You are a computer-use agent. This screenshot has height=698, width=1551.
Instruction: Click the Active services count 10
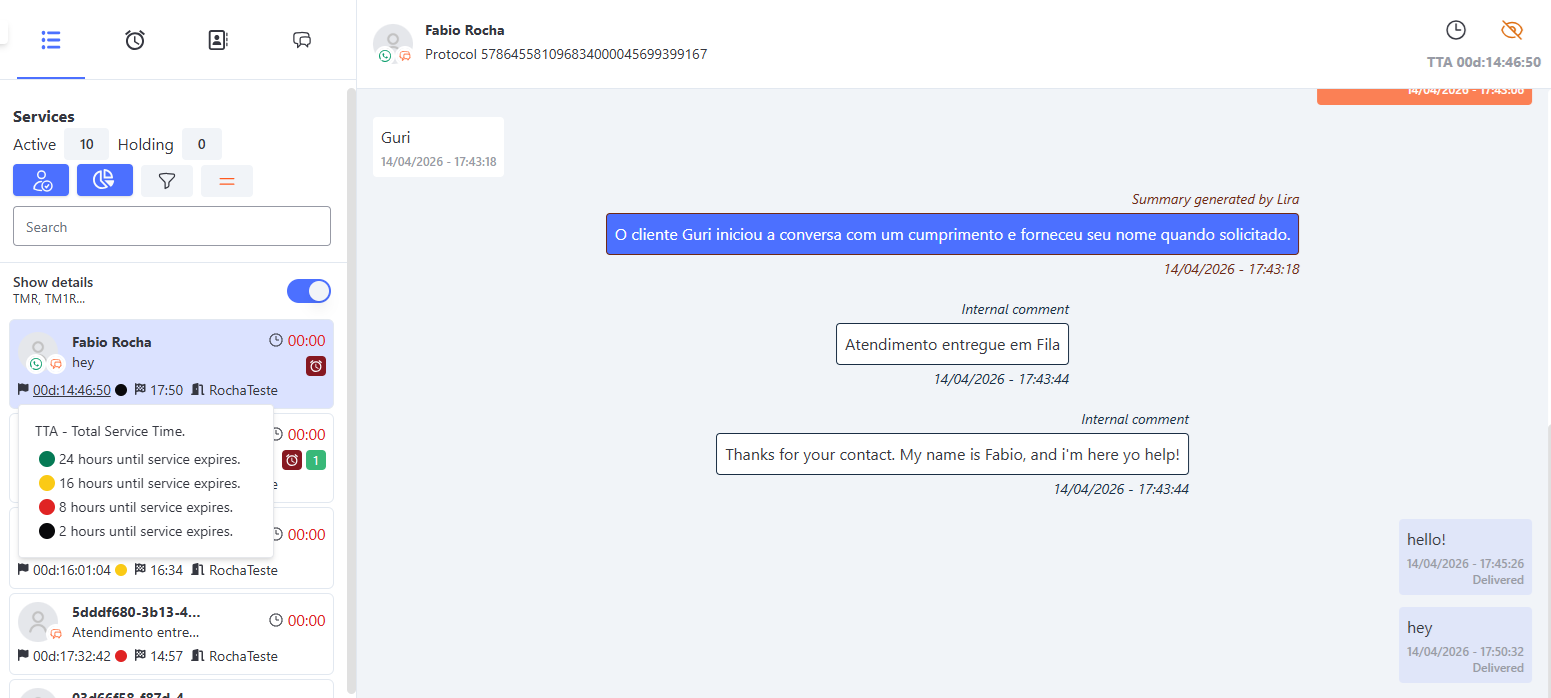(86, 144)
